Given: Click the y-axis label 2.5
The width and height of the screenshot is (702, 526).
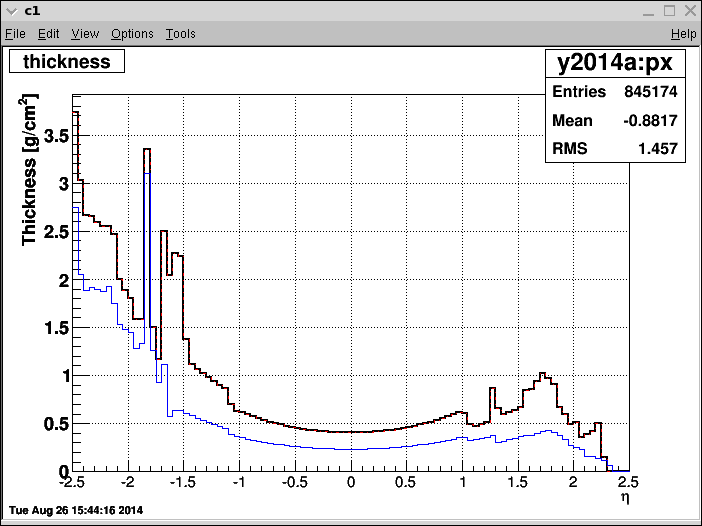Looking at the screenshot, I should (x=57, y=232).
